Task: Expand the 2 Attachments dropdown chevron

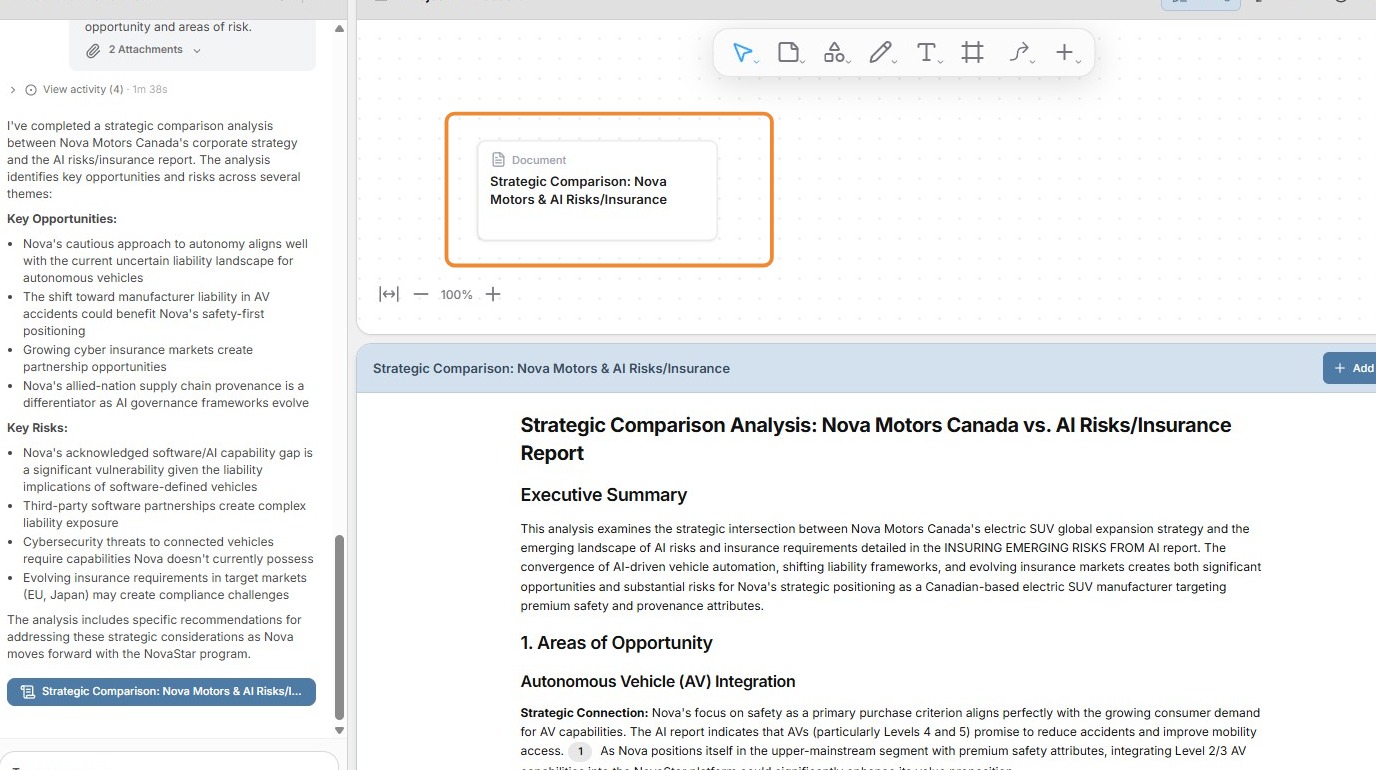Action: [x=197, y=50]
